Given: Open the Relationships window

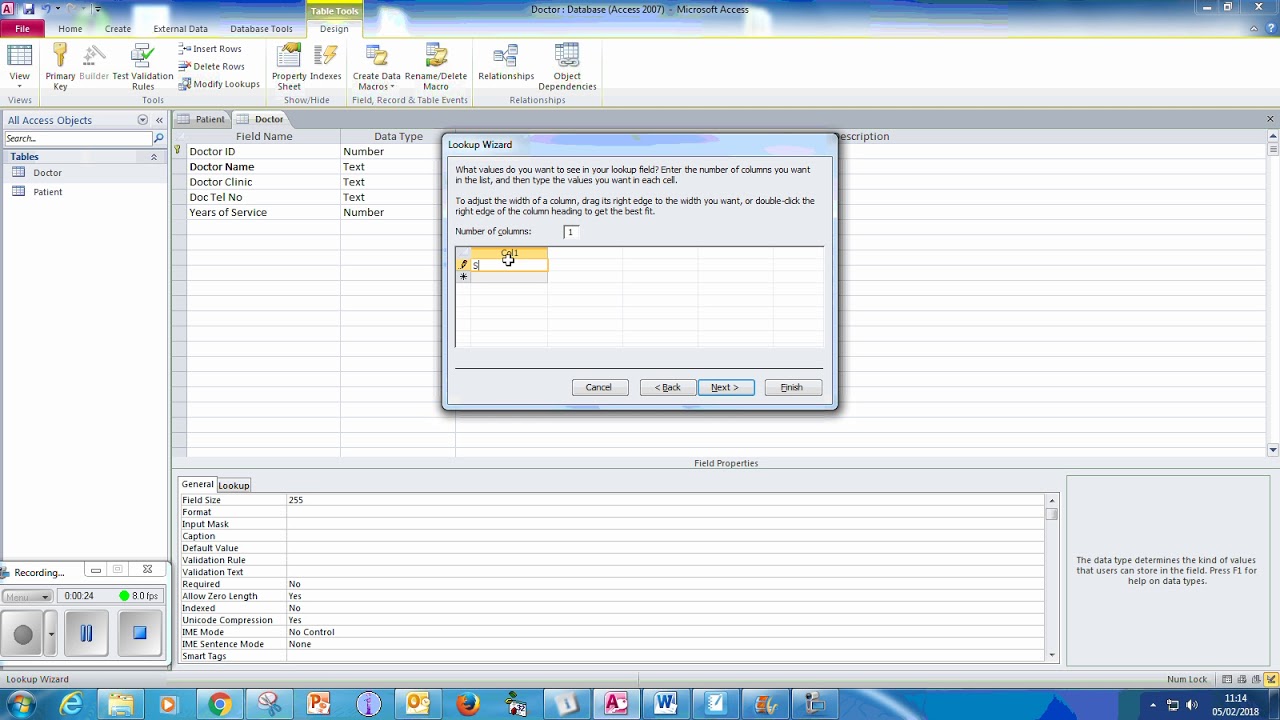Looking at the screenshot, I should point(506,62).
